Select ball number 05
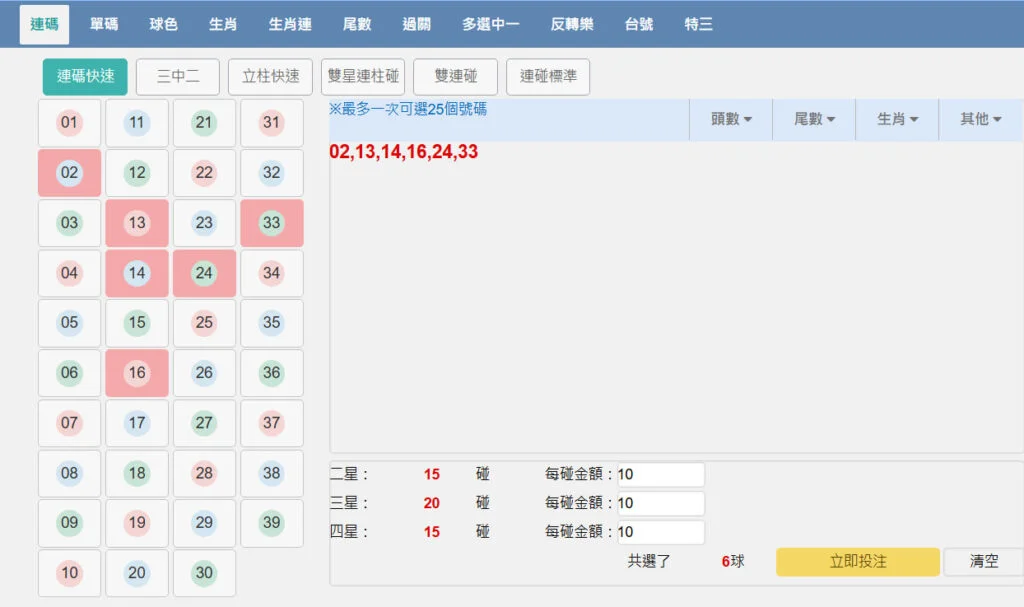 69,323
